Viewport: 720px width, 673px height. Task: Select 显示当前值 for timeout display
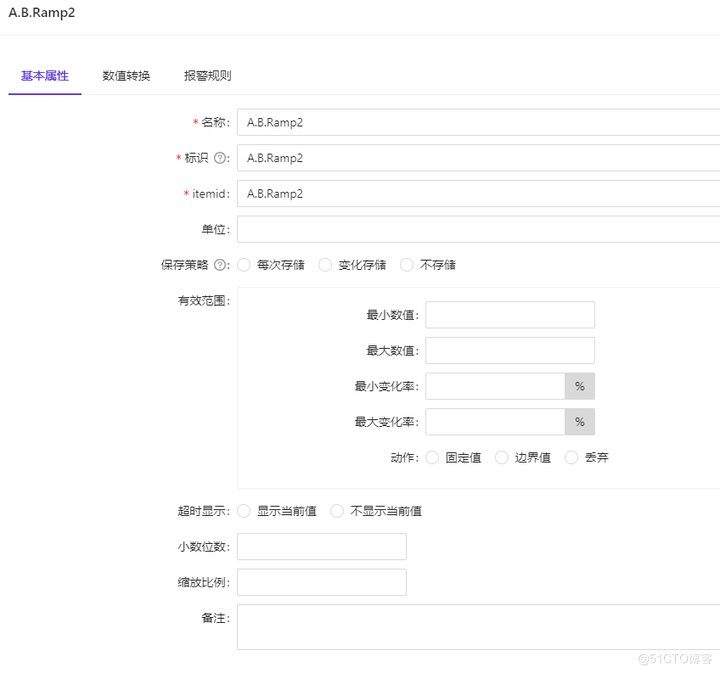coord(244,511)
